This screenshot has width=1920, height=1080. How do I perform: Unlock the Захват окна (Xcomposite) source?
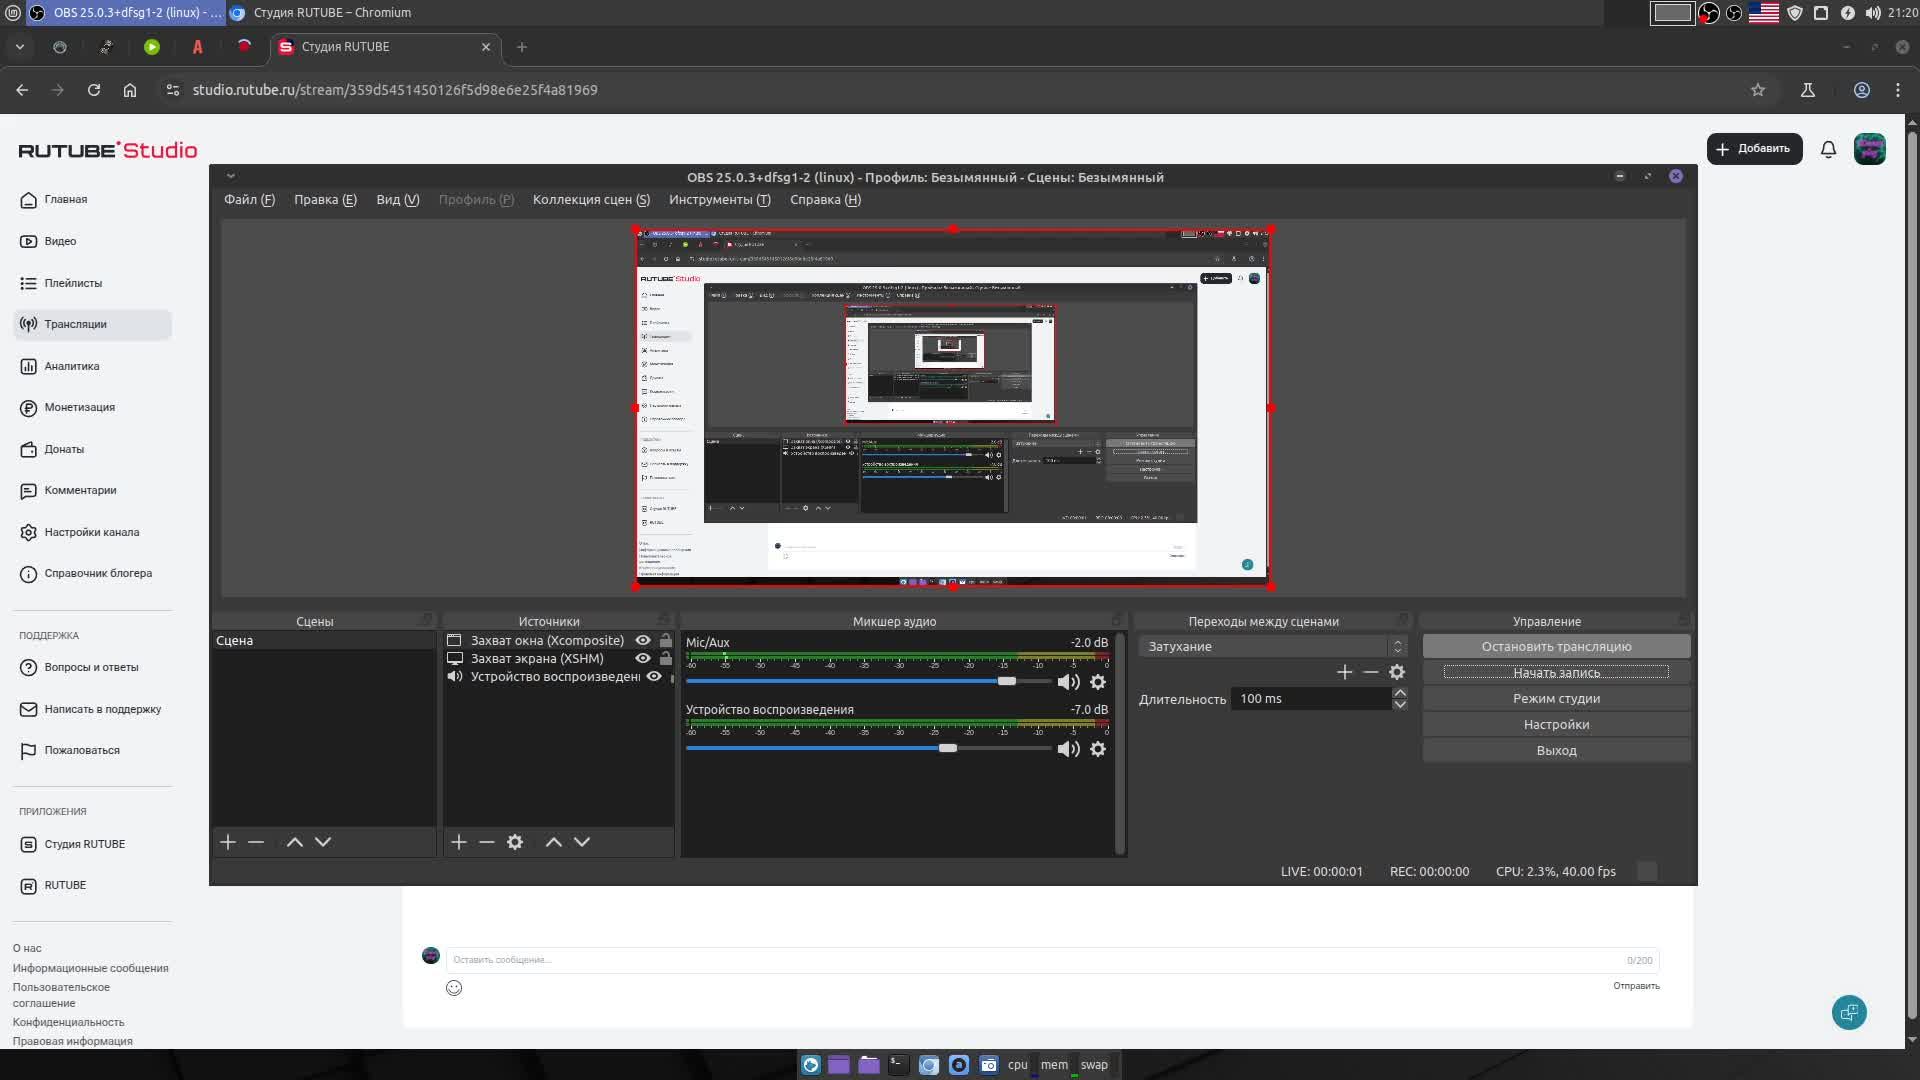(x=666, y=640)
